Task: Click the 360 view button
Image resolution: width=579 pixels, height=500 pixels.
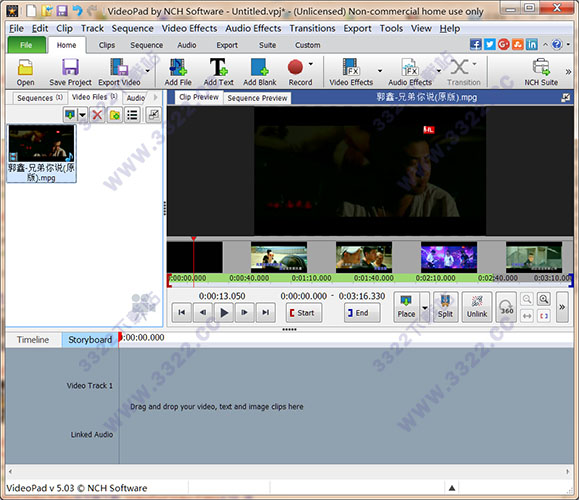Action: [x=506, y=307]
